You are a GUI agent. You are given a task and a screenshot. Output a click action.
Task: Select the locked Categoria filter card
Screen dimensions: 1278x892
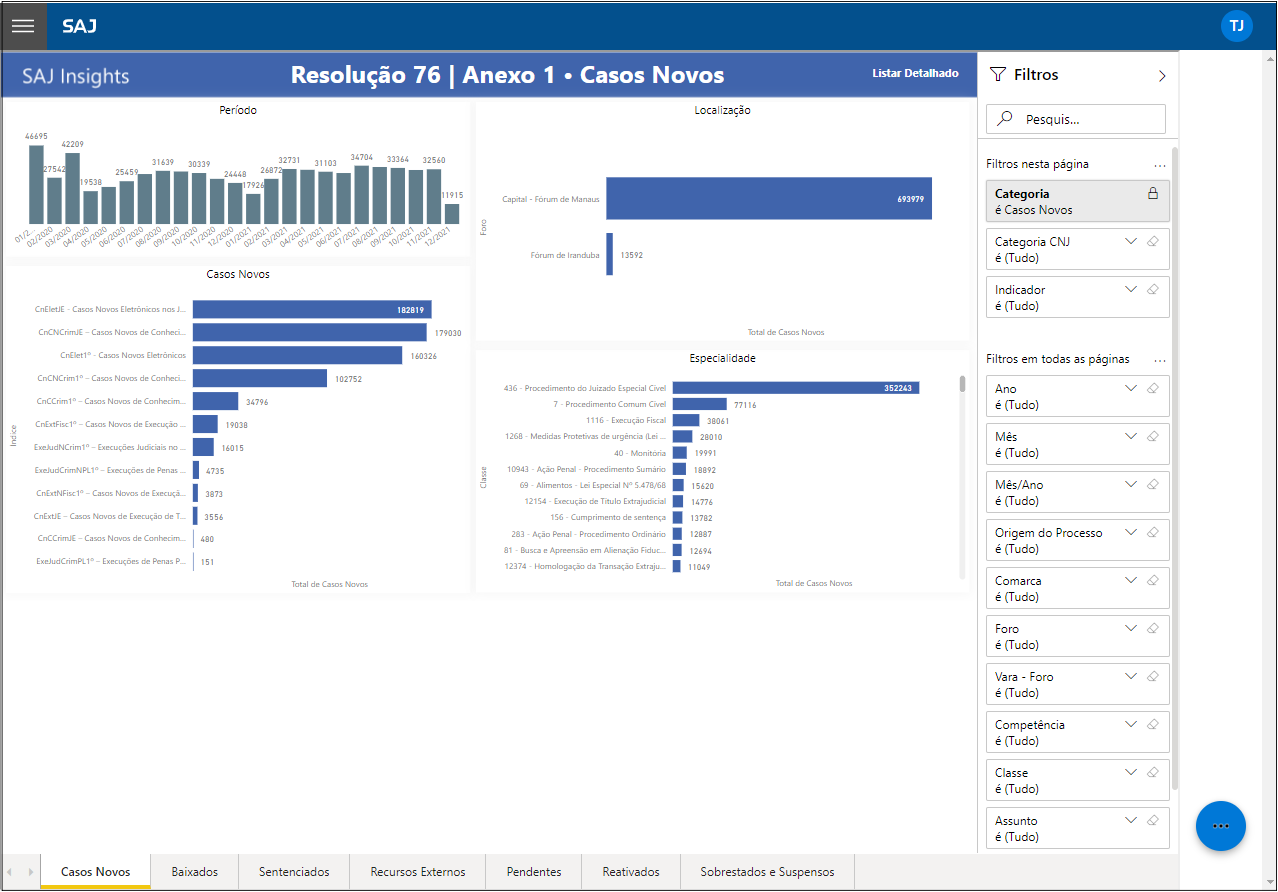(x=1077, y=201)
